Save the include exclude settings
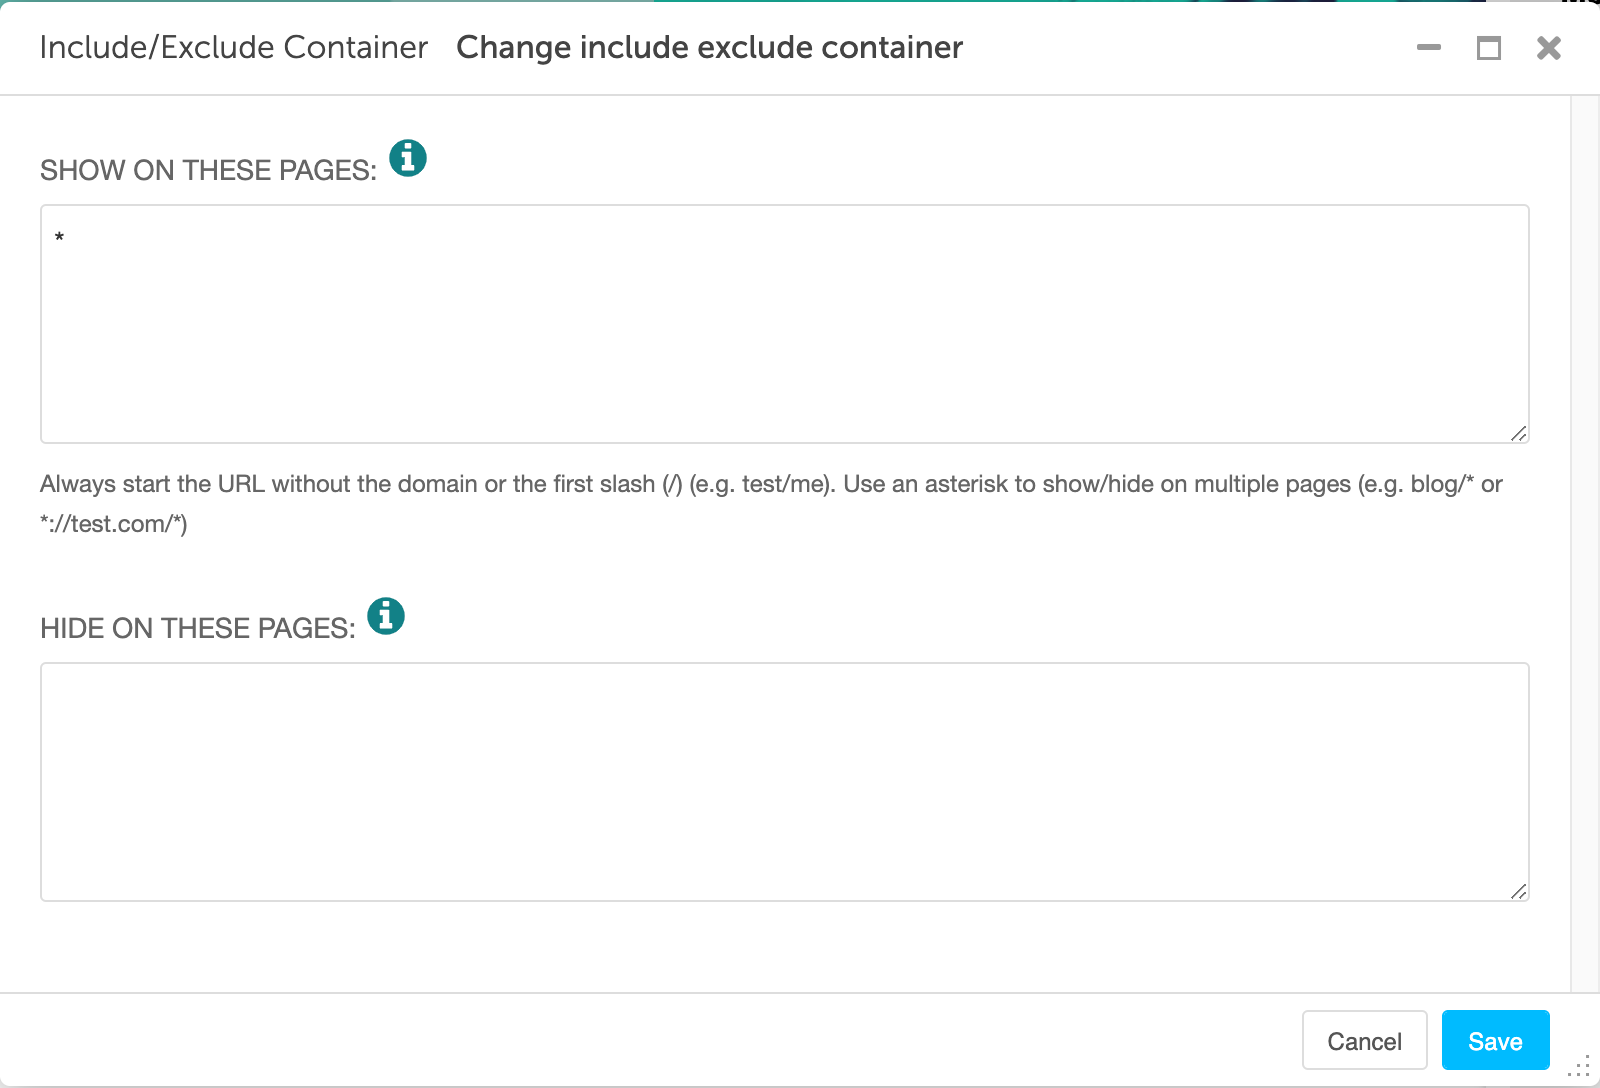The width and height of the screenshot is (1600, 1088). pos(1496,1040)
